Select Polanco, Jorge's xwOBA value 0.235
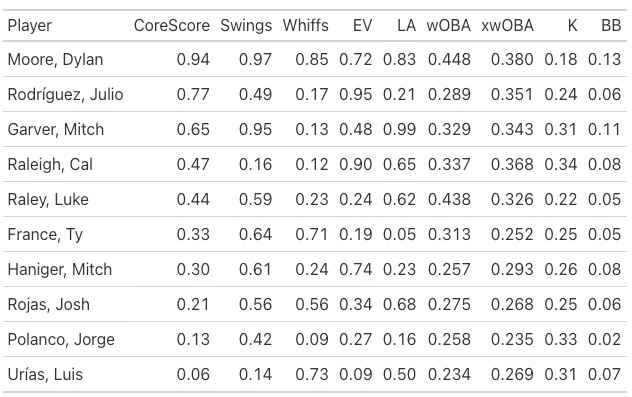 (x=512, y=339)
